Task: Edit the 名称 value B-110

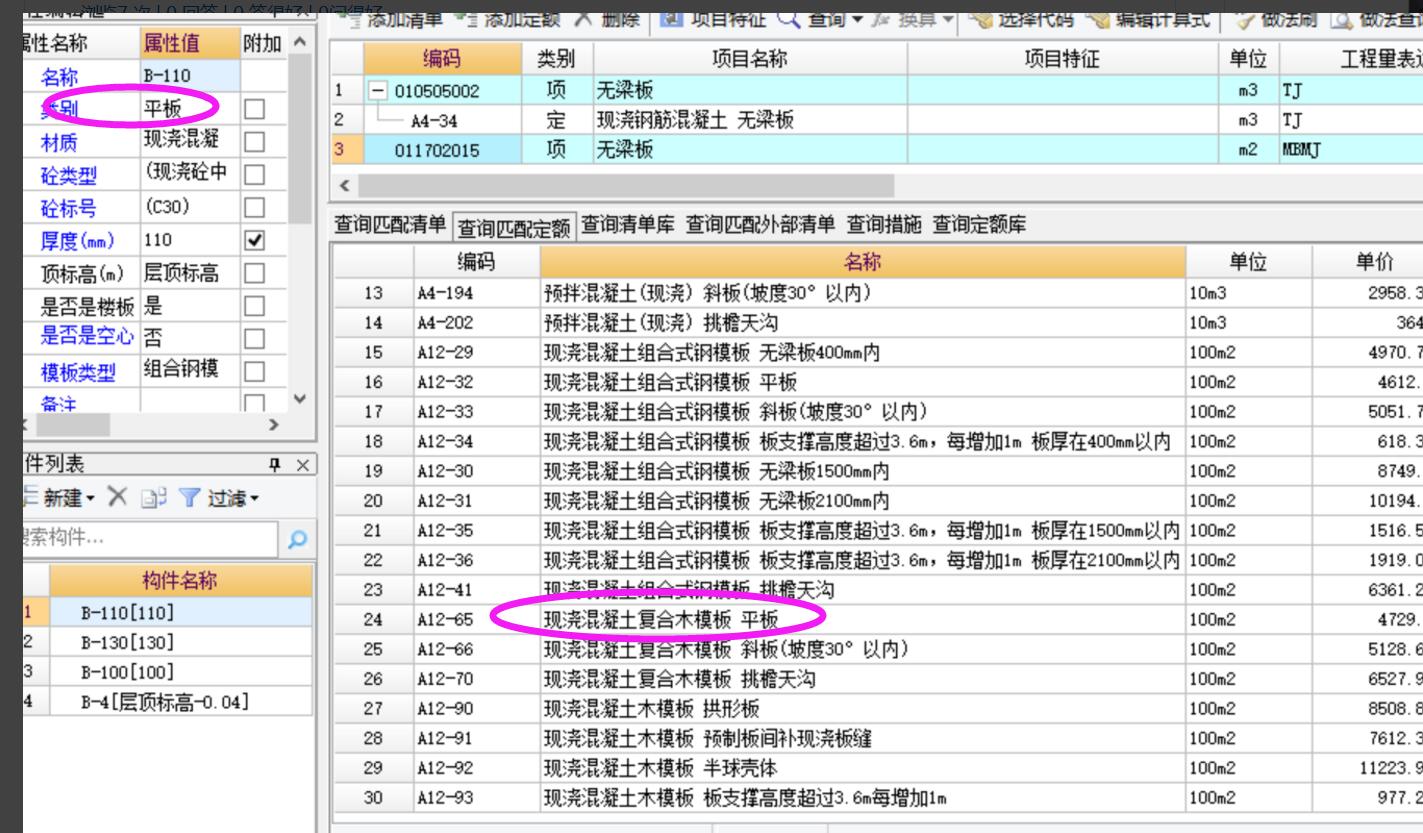Action: coord(189,76)
